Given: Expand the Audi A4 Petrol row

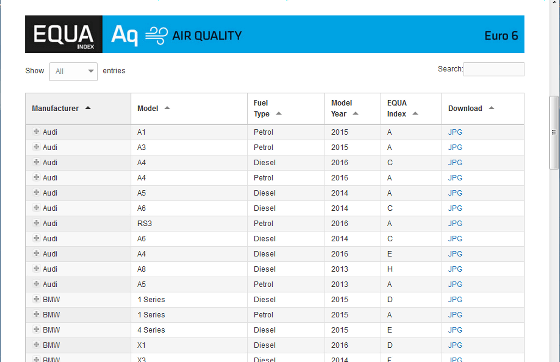Looking at the screenshot, I should tap(36, 177).
